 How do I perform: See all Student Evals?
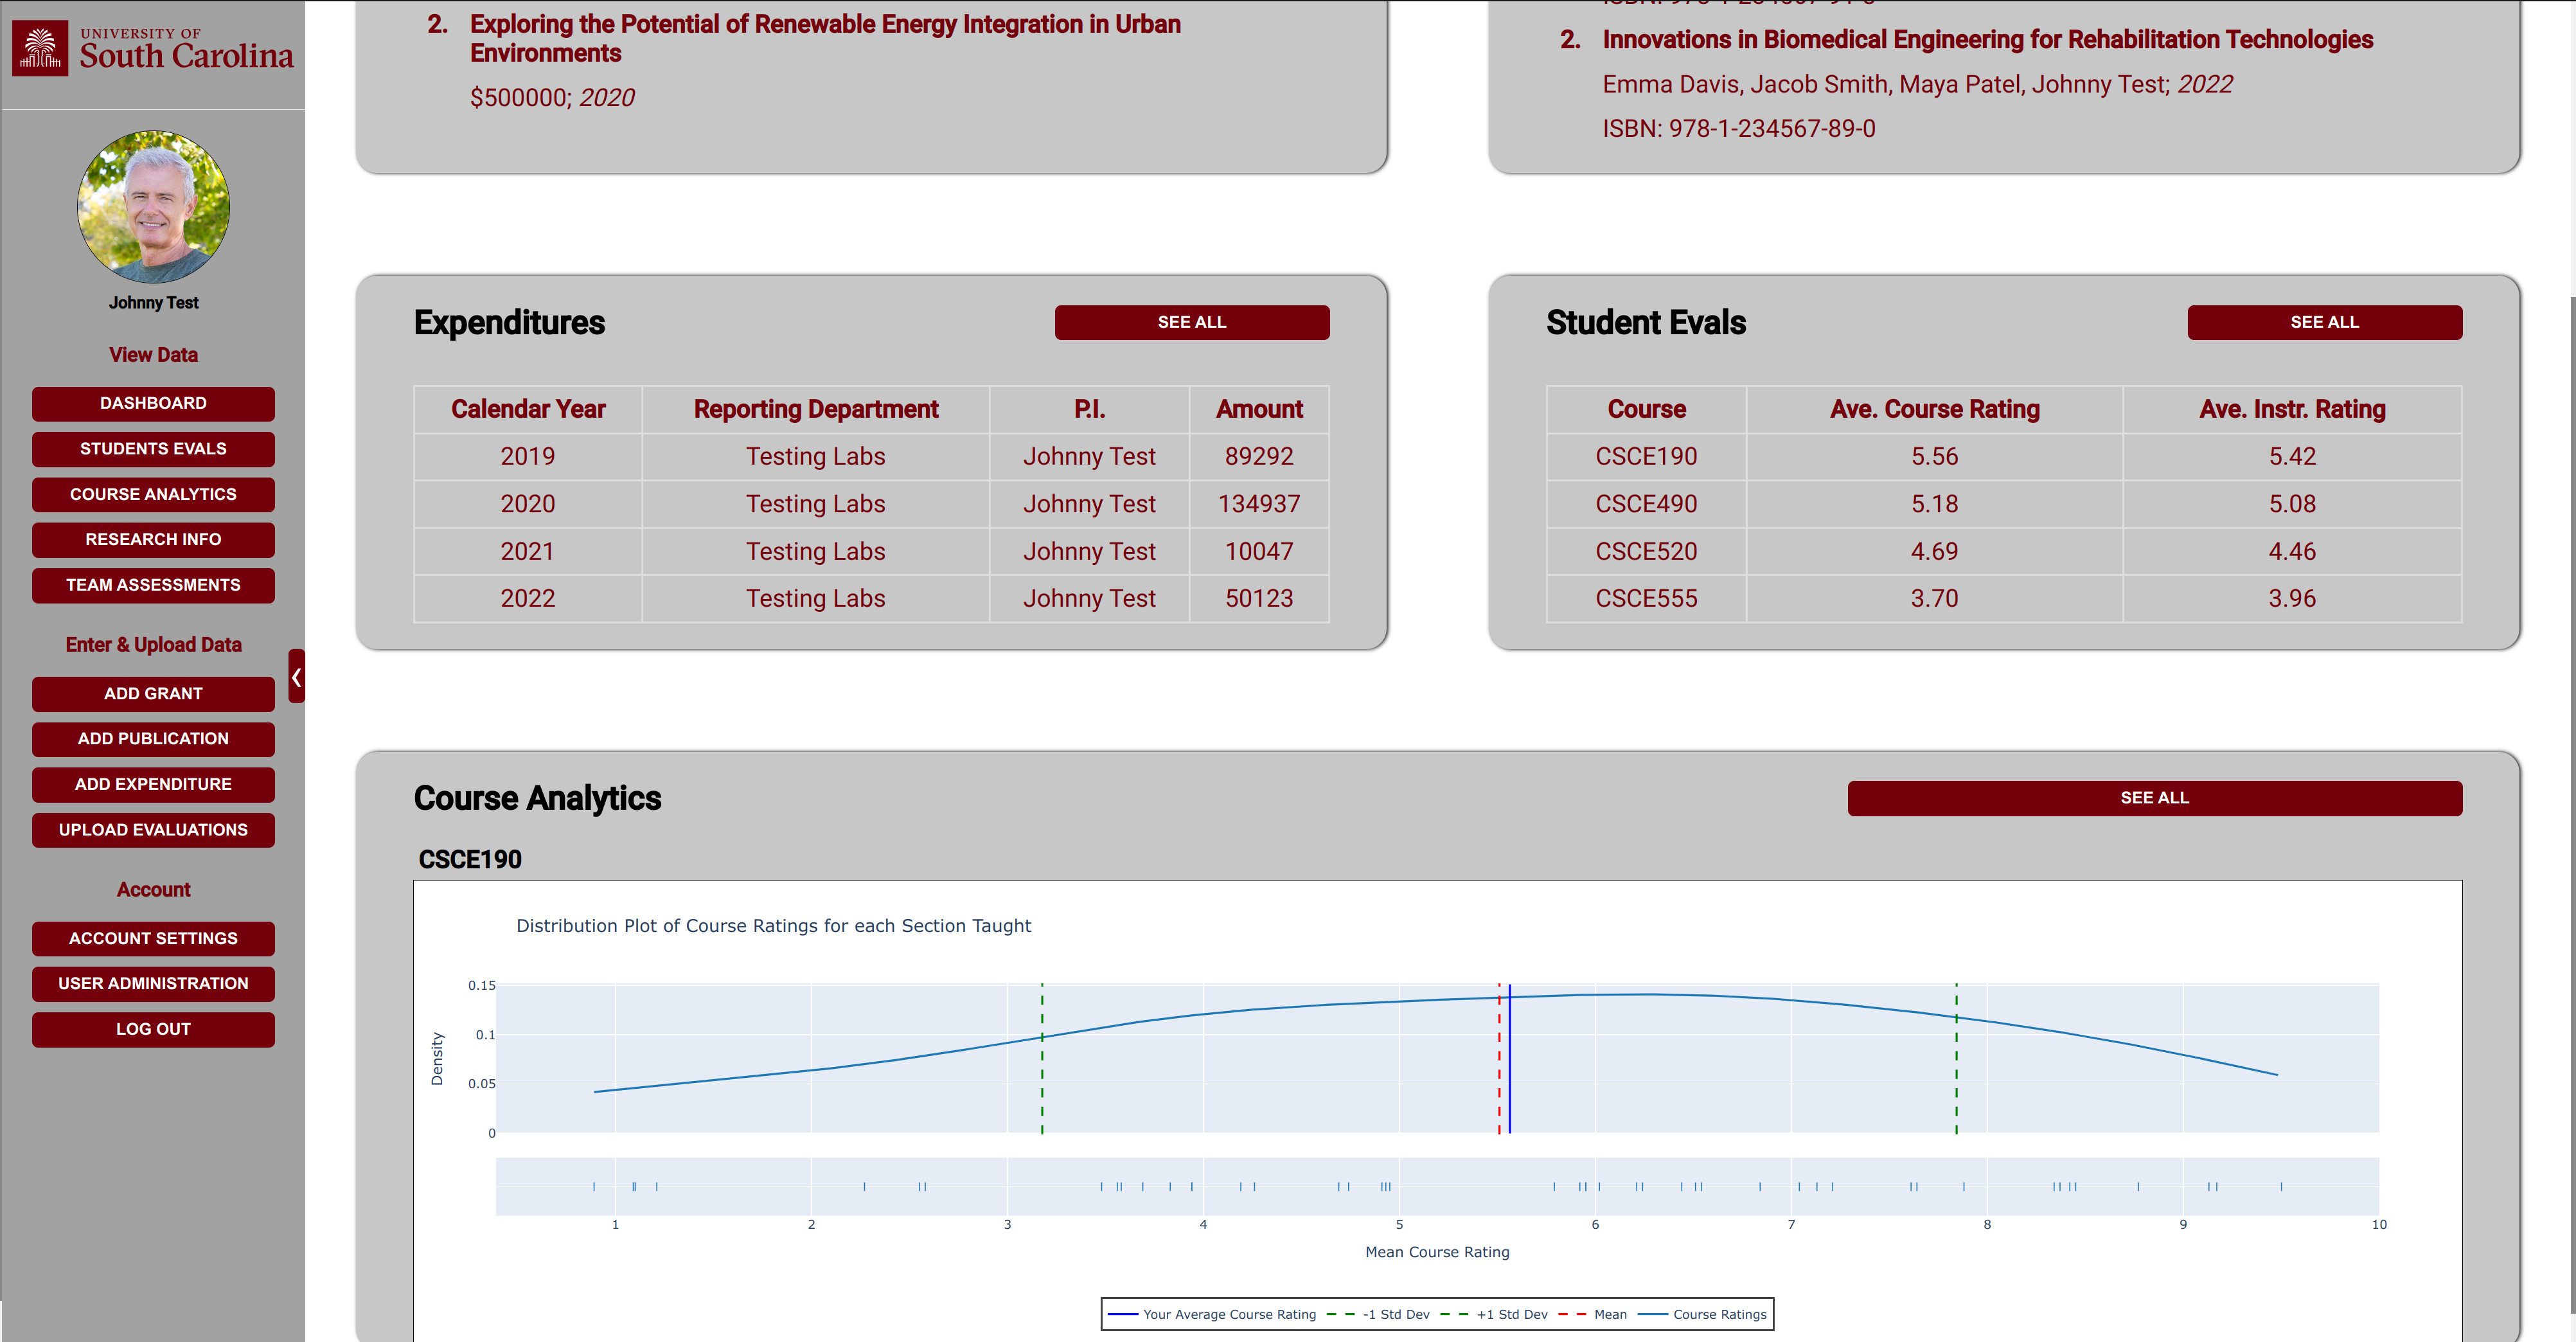coord(2324,322)
